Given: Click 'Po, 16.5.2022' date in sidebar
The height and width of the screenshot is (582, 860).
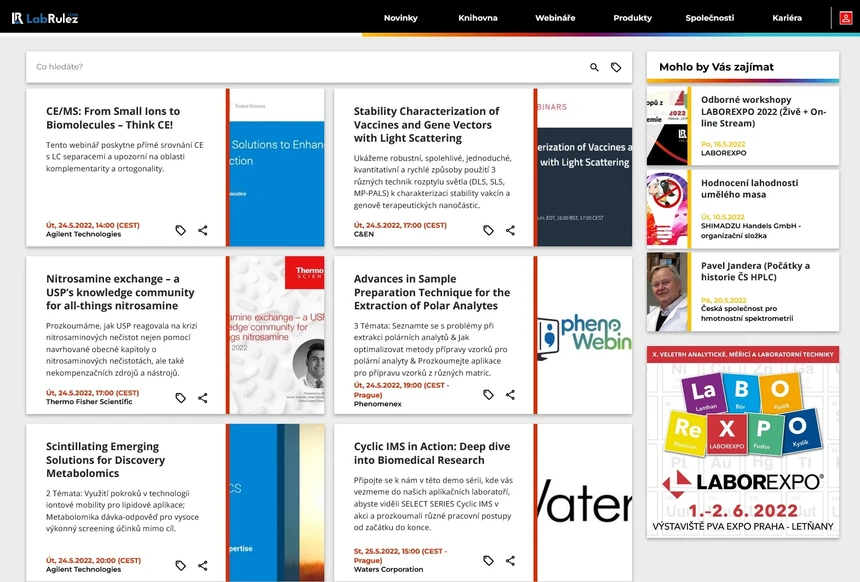Looking at the screenshot, I should [723, 144].
